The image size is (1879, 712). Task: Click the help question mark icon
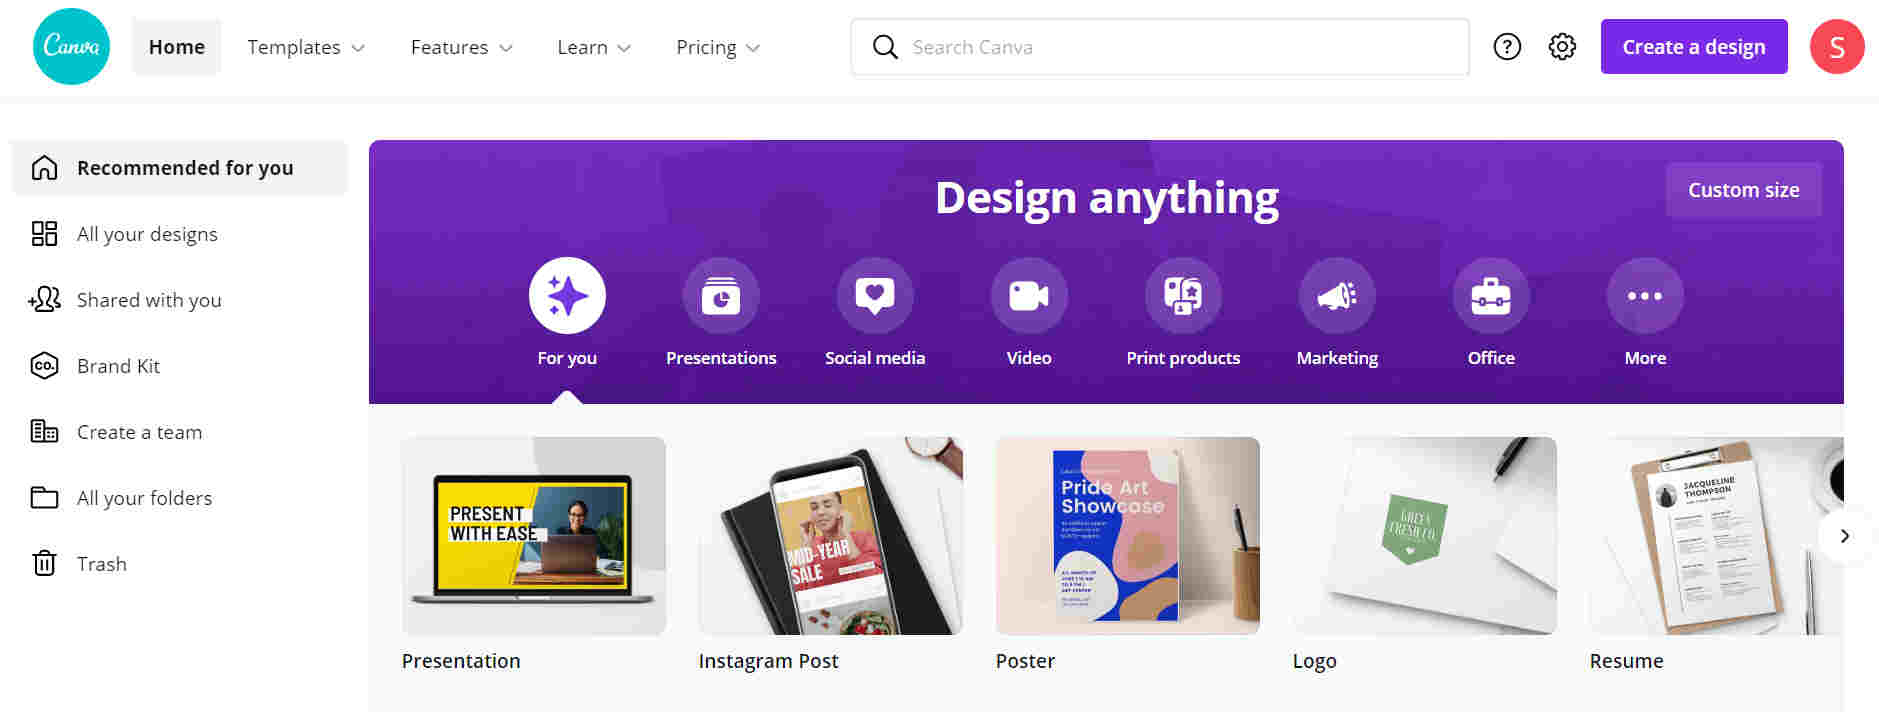(1507, 46)
